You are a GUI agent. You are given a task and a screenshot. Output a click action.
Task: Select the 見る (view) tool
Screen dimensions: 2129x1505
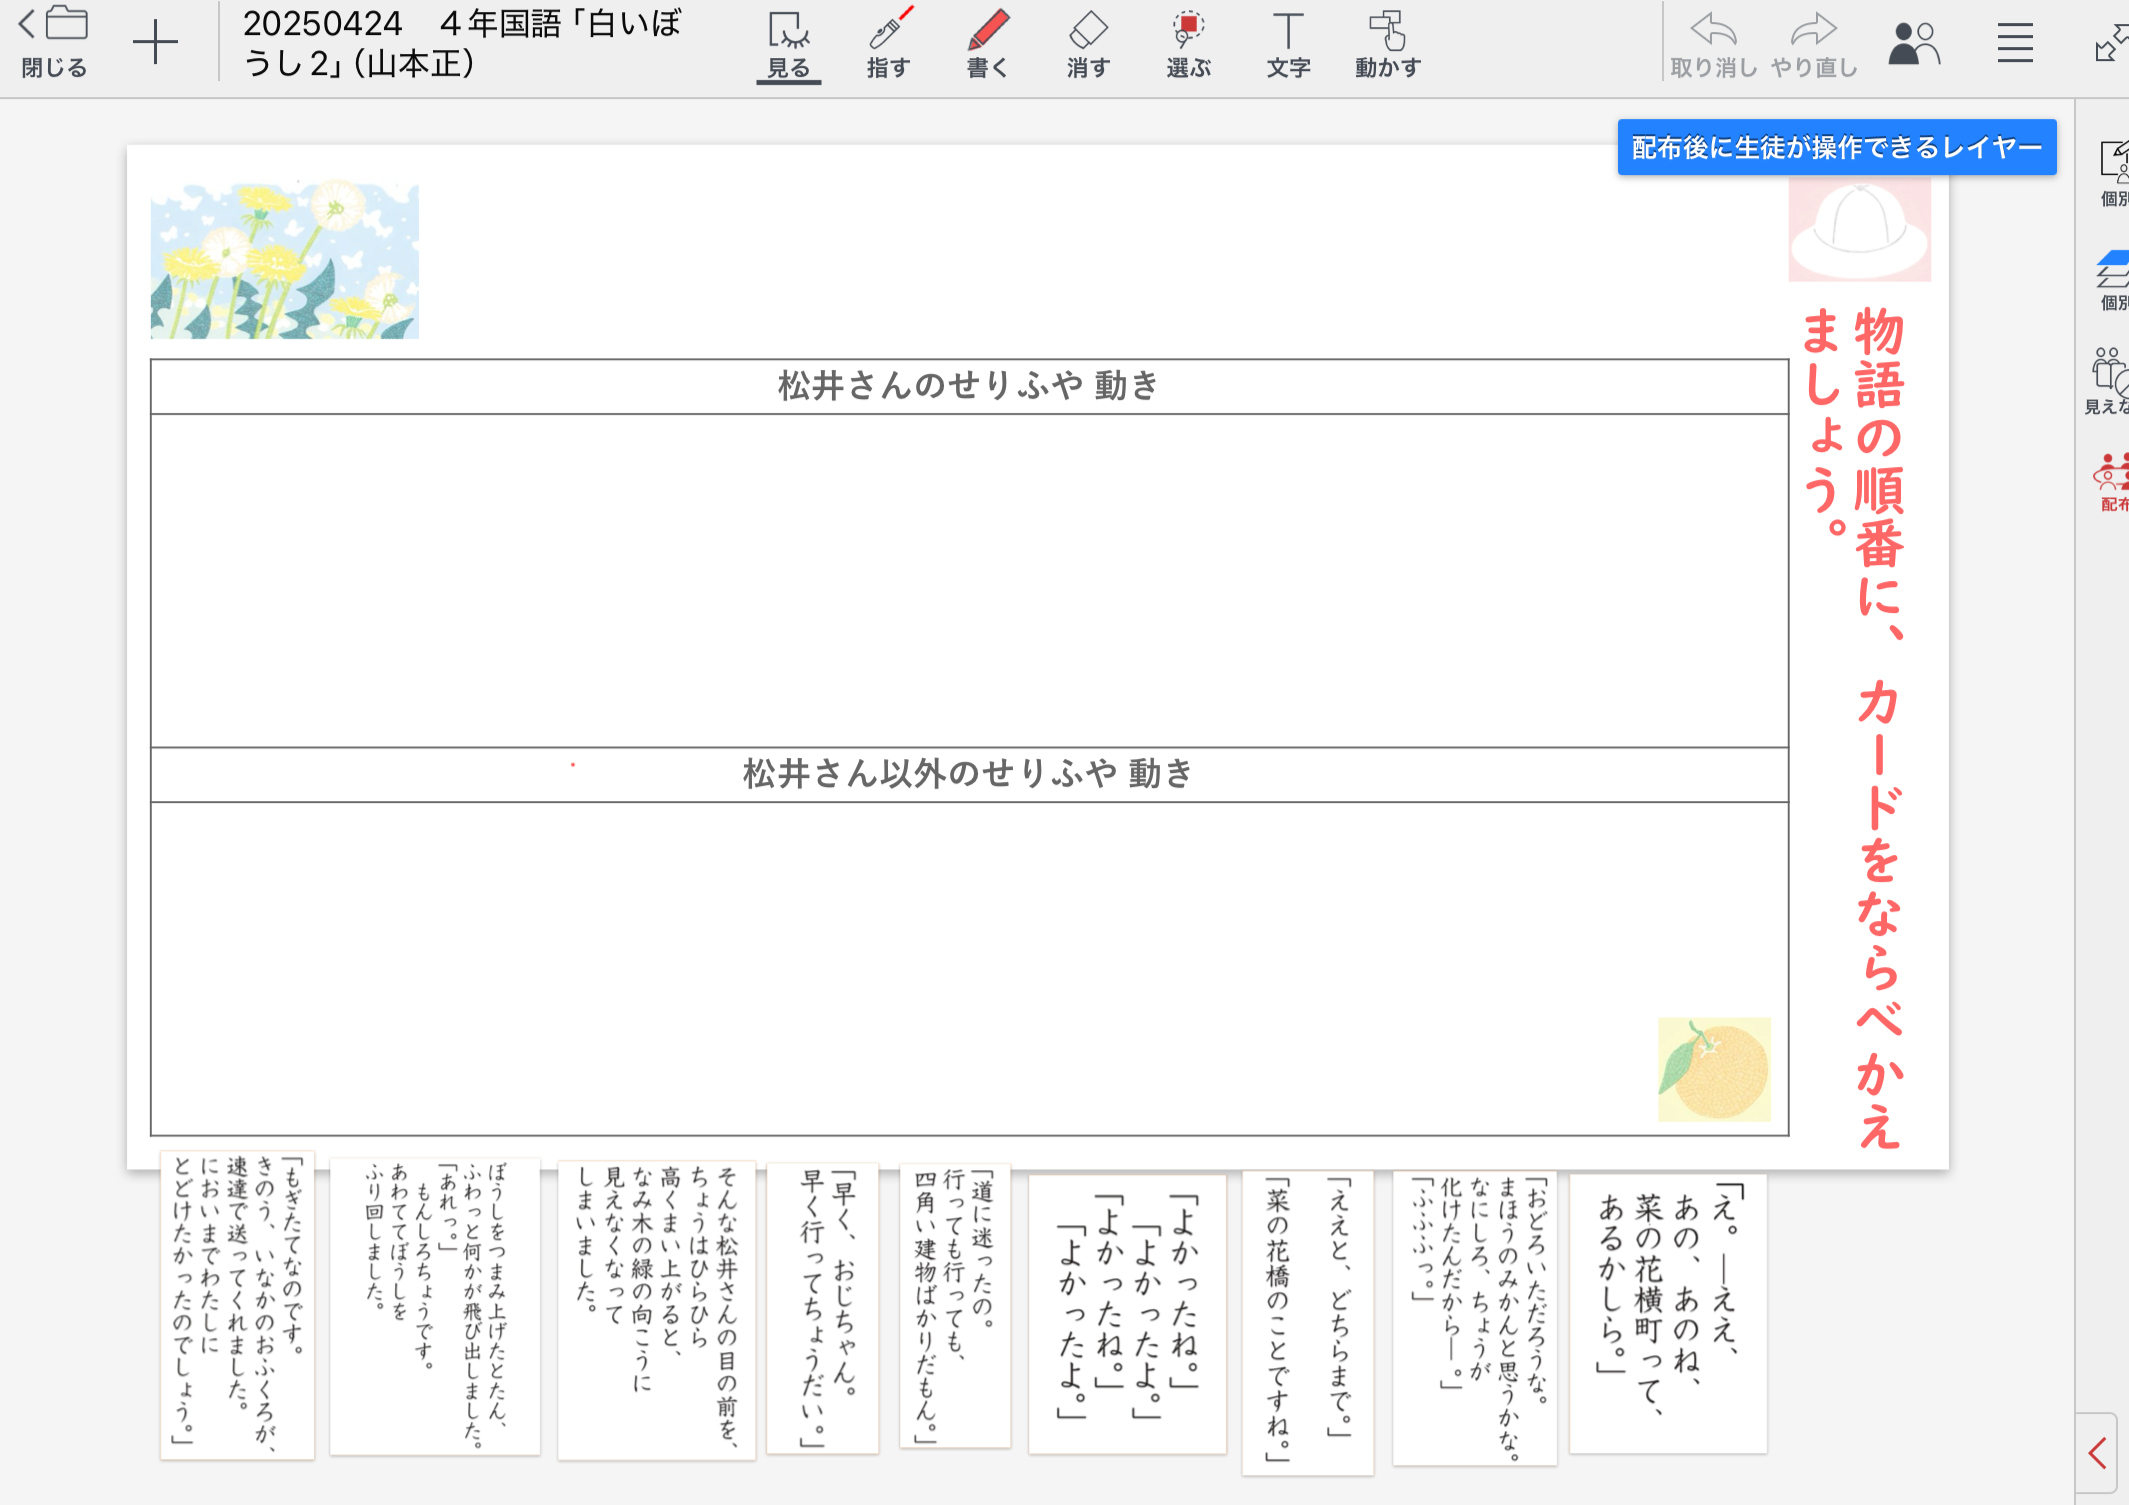click(x=789, y=44)
